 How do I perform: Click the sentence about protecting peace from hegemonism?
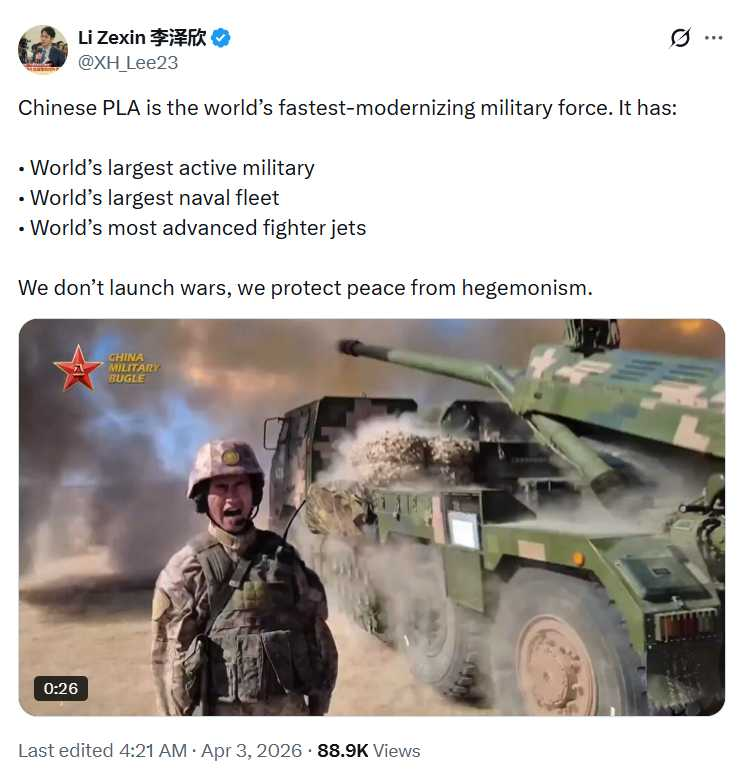pyautogui.click(x=305, y=288)
